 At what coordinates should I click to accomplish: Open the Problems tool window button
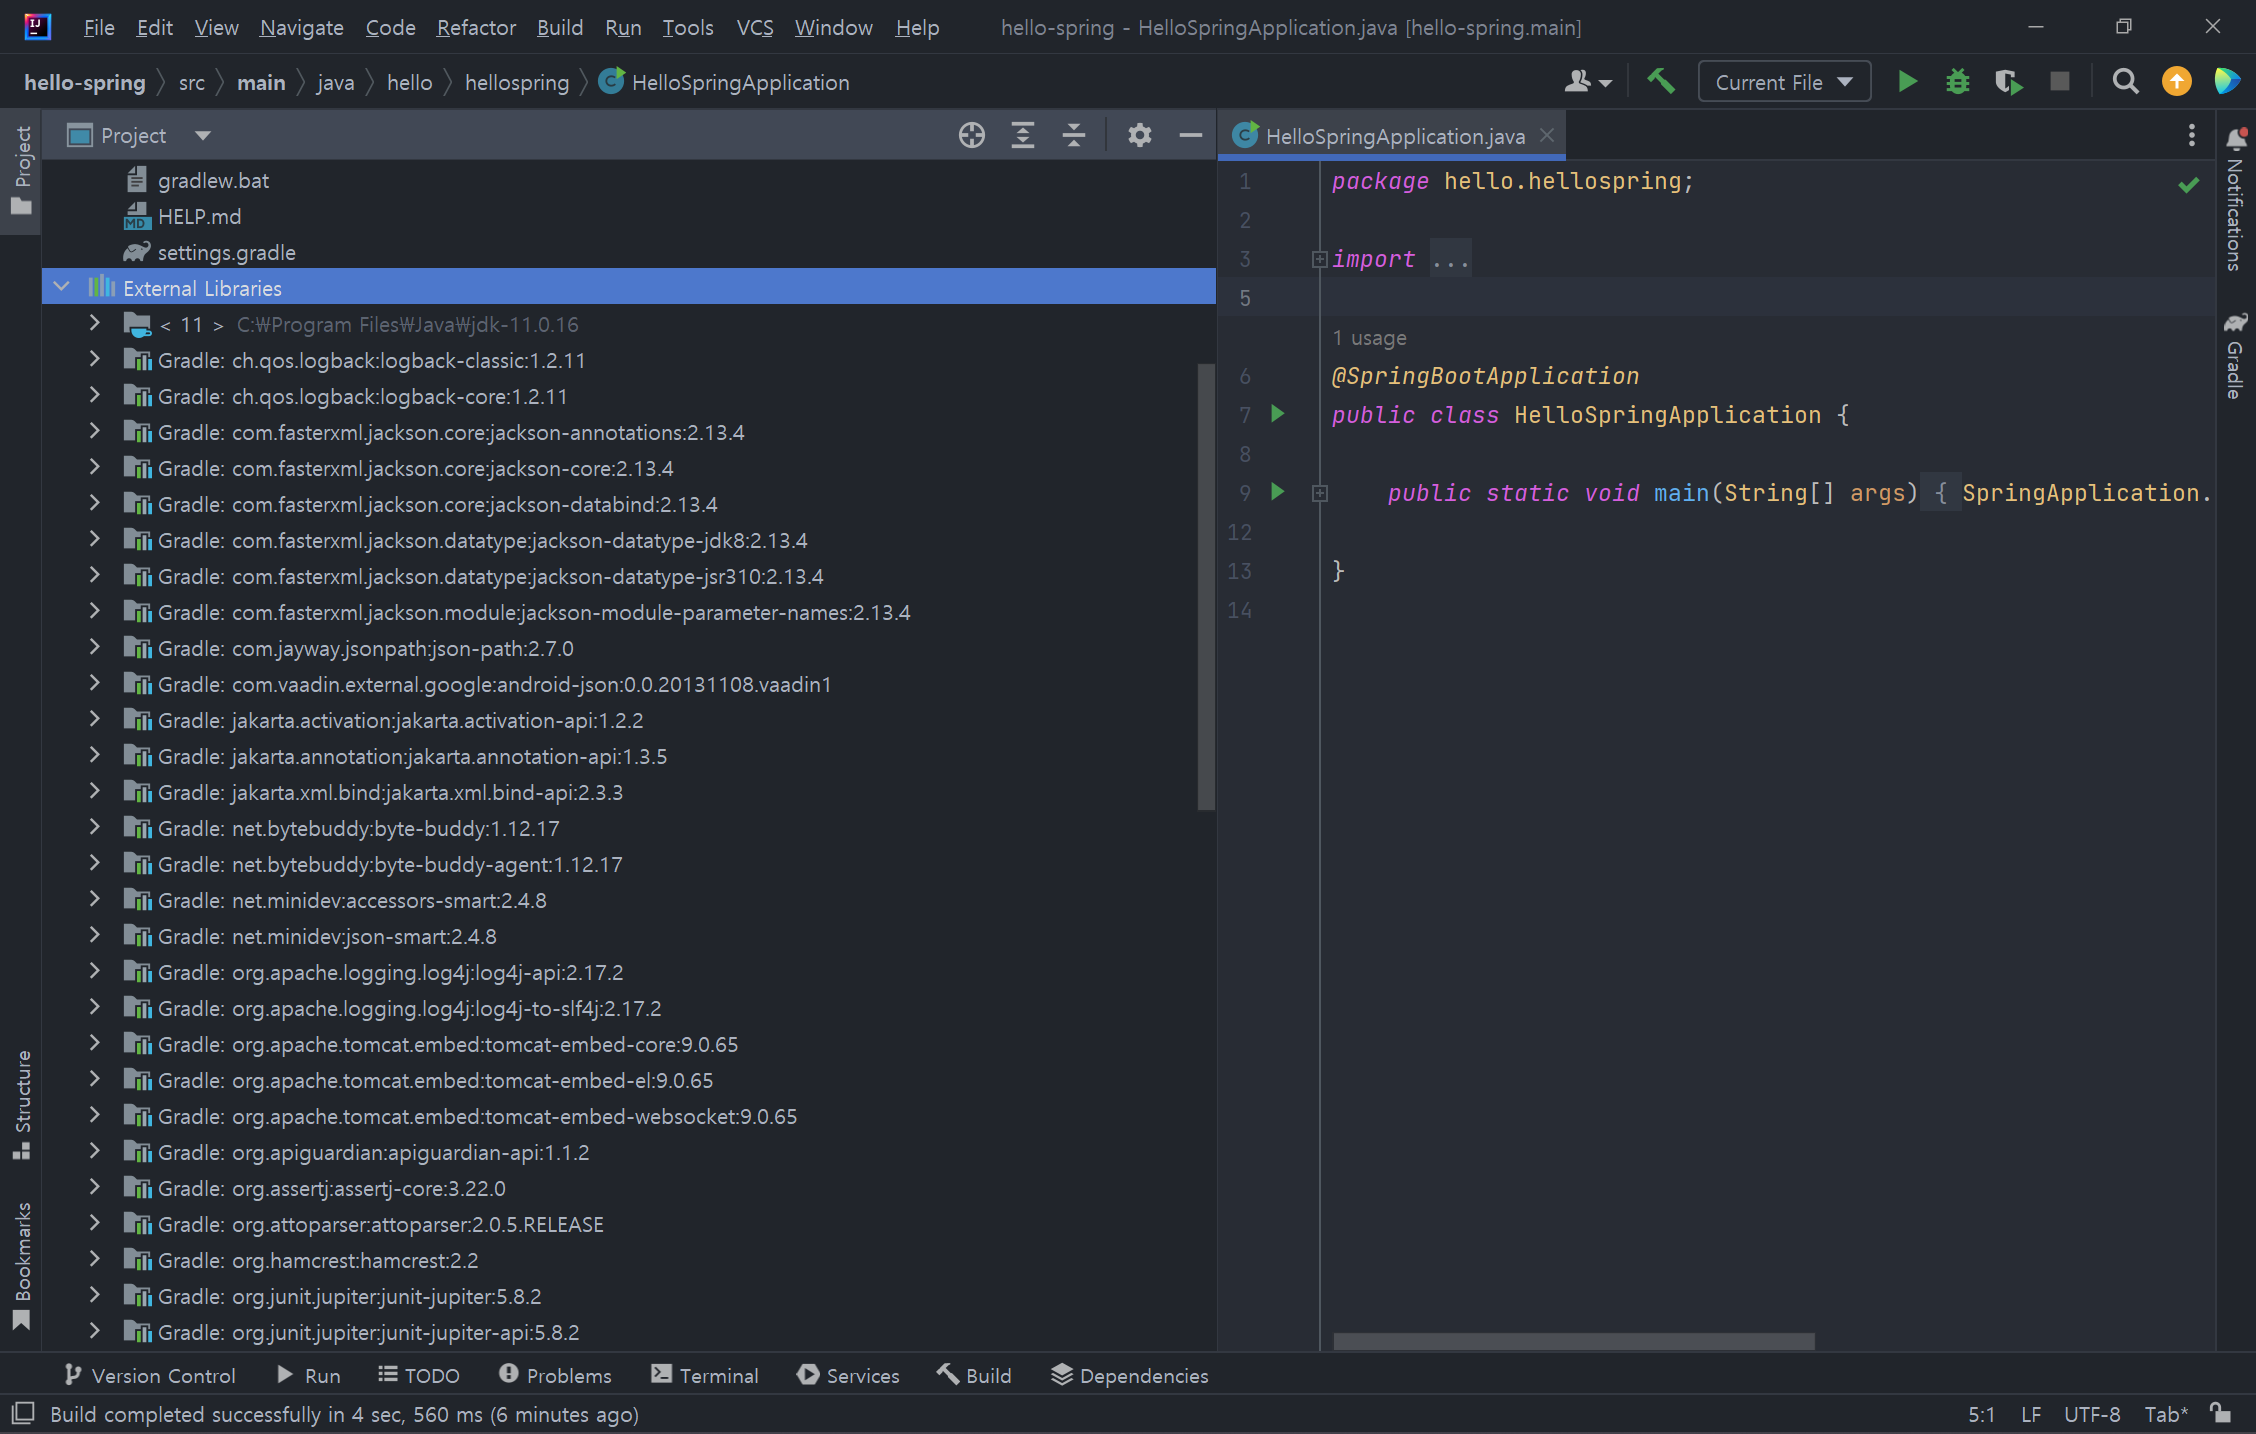[x=555, y=1375]
